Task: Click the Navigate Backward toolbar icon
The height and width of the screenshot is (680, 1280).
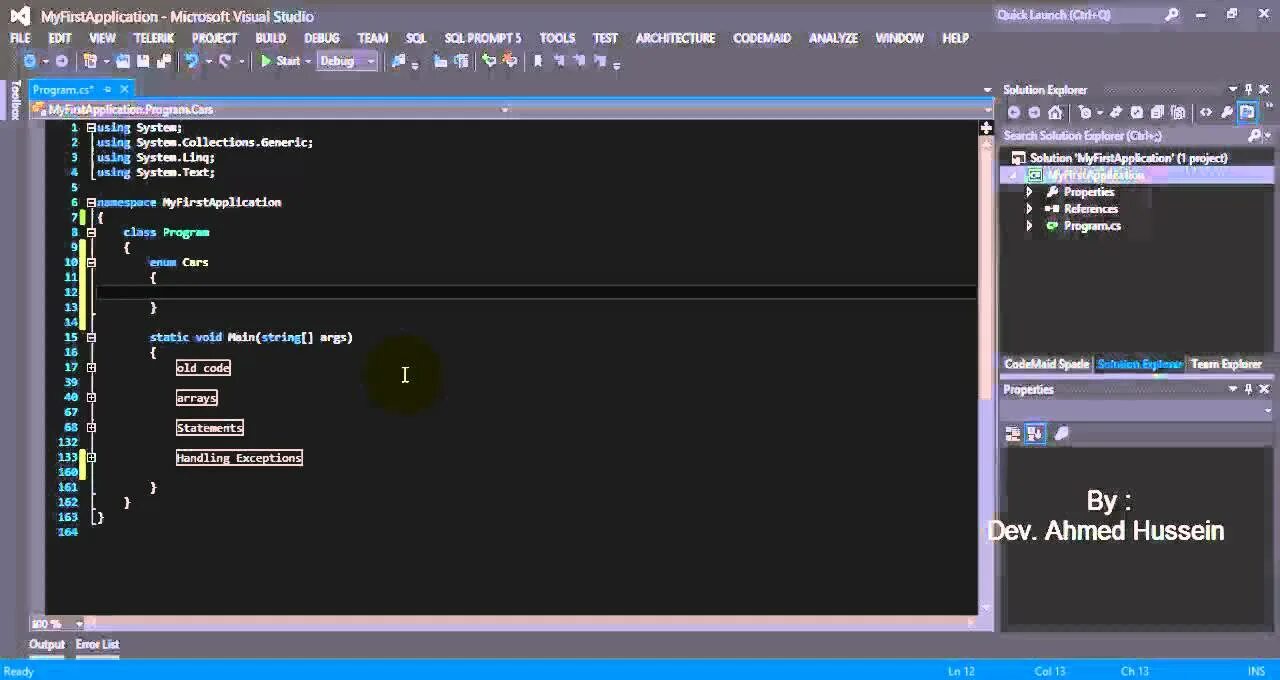Action: click(x=30, y=61)
